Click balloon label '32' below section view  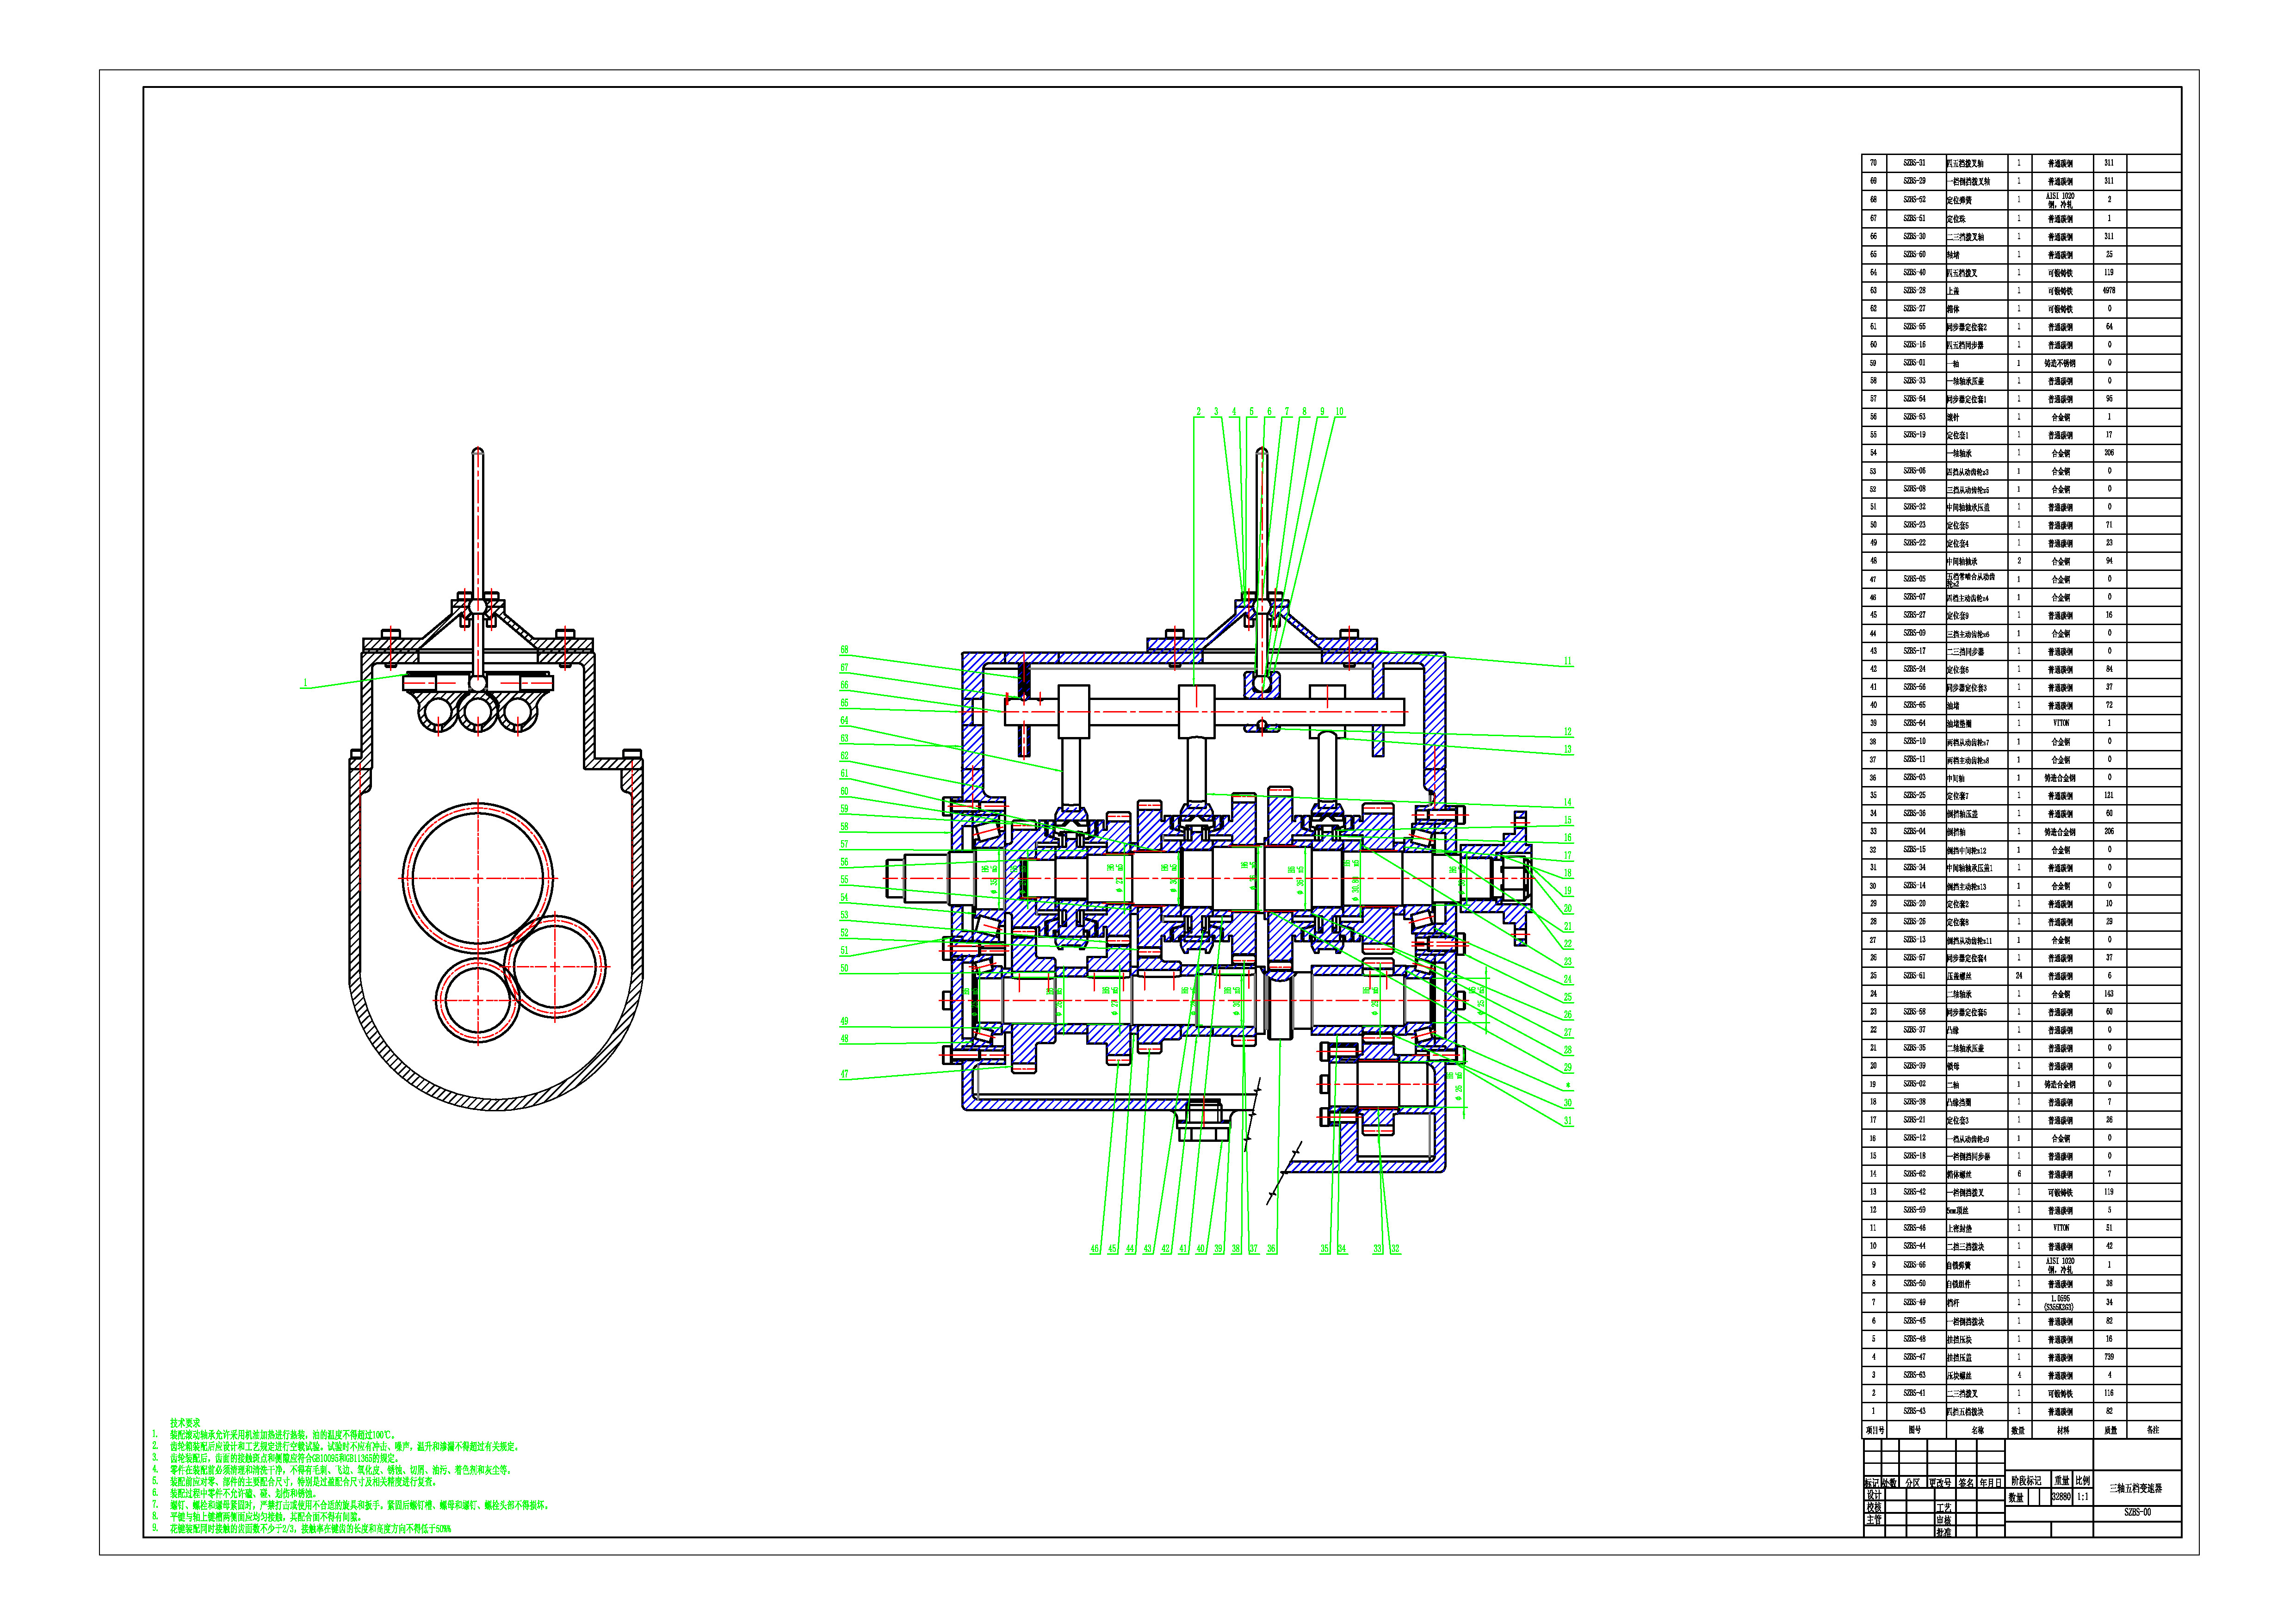tap(1395, 1249)
